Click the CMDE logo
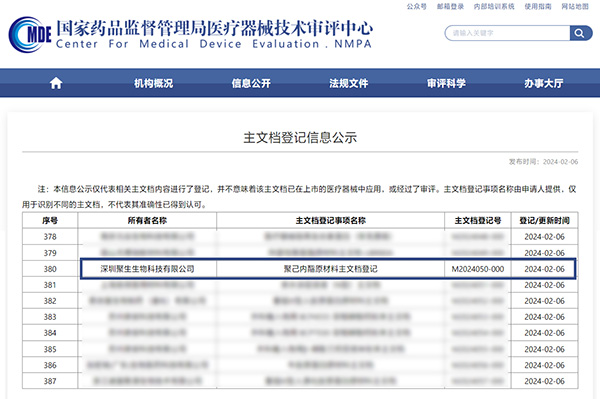Image resolution: width=600 pixels, height=399 pixels. point(30,34)
